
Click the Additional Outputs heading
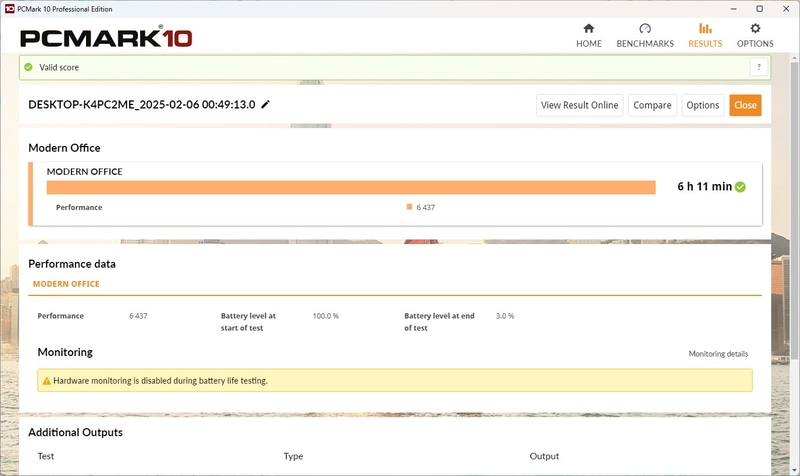(x=76, y=432)
